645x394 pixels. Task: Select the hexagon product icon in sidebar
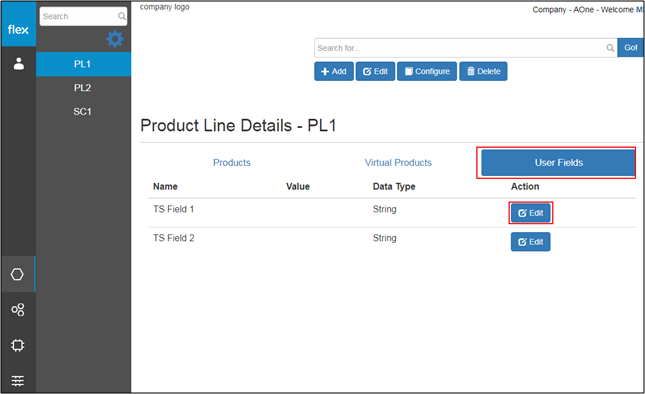(x=17, y=274)
